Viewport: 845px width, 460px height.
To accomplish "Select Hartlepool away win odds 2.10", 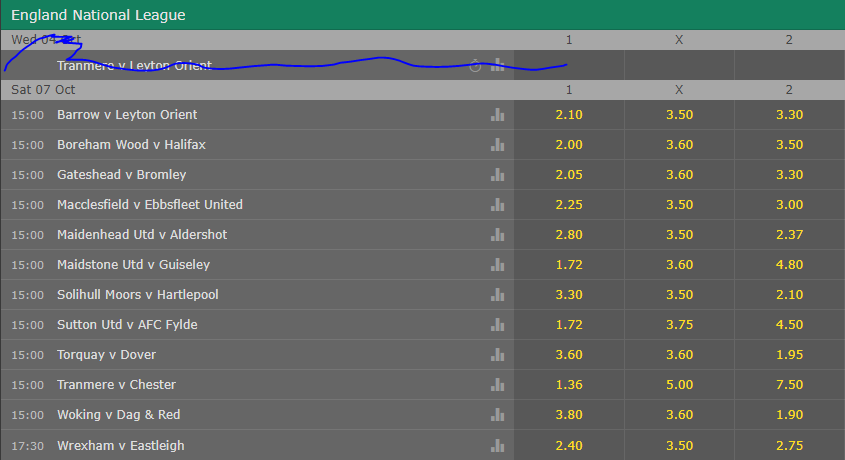I will [x=789, y=295].
